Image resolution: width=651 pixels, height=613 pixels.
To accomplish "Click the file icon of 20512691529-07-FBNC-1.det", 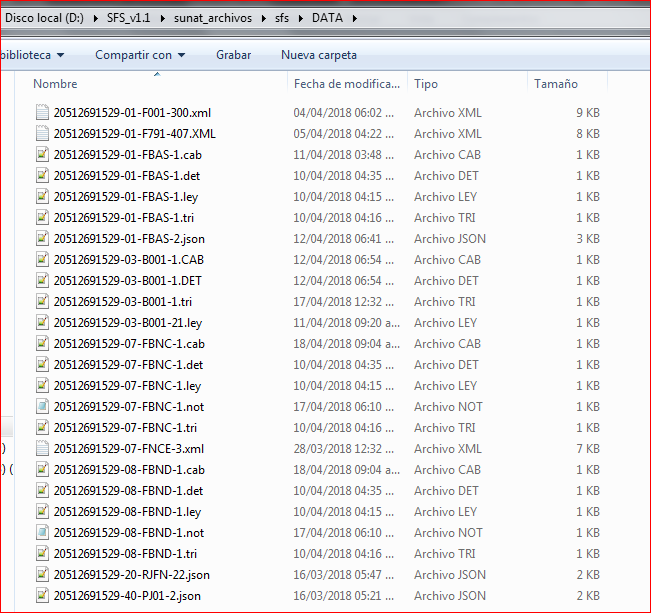I will tap(42, 365).
